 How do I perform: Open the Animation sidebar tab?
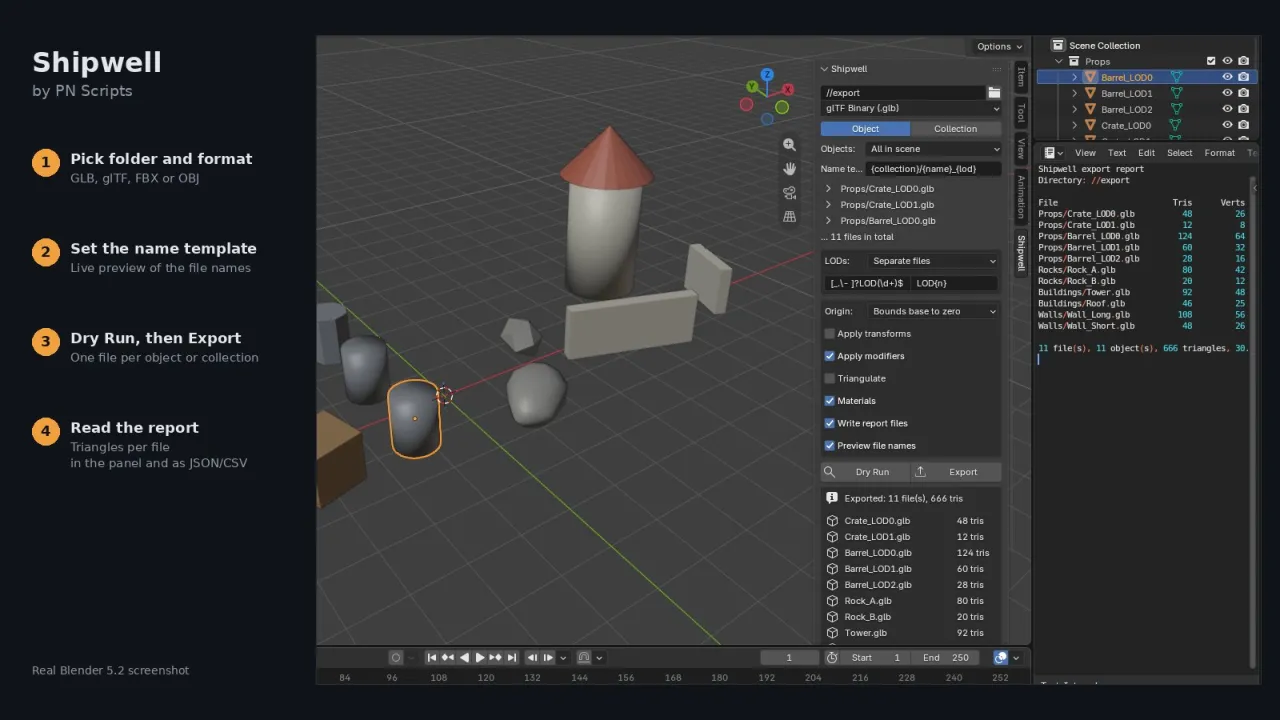pos(1021,197)
